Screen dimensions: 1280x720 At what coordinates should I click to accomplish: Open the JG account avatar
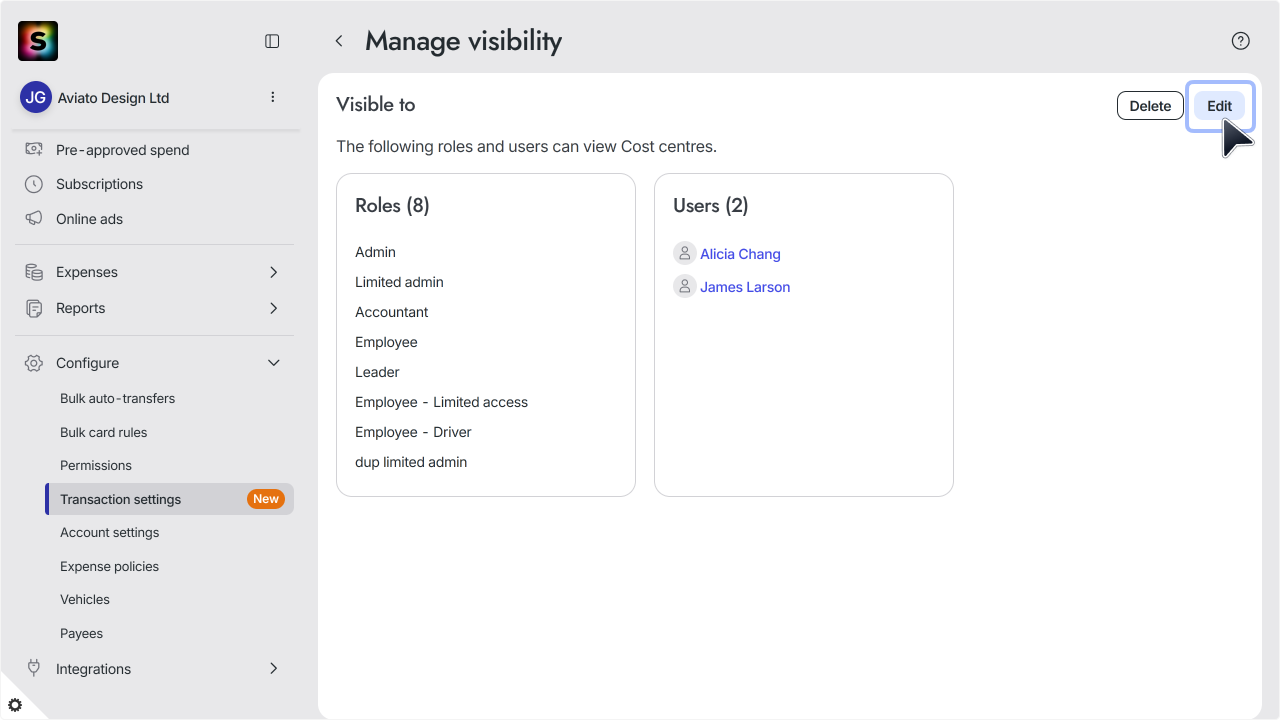point(36,97)
